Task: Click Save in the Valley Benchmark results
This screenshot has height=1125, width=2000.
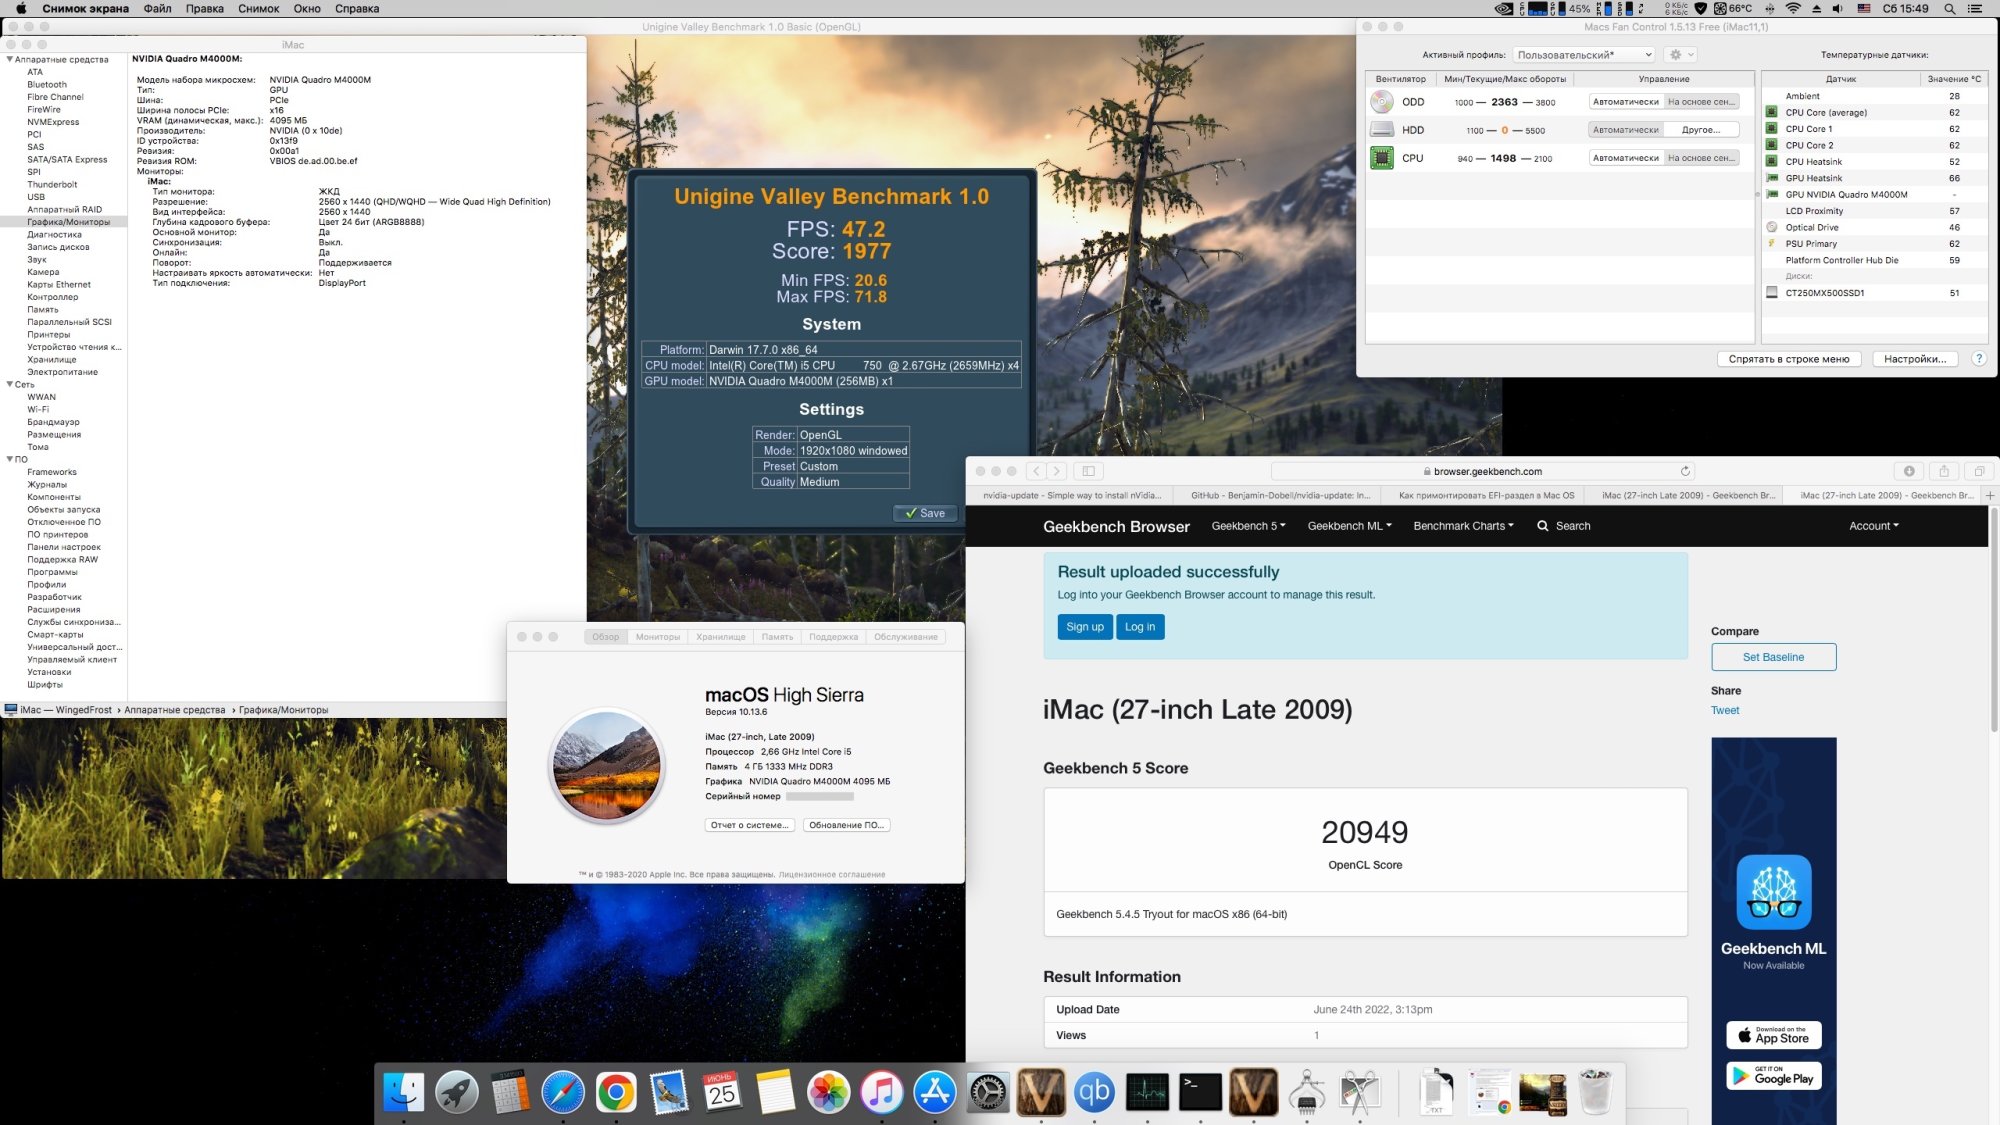Action: (x=925, y=513)
